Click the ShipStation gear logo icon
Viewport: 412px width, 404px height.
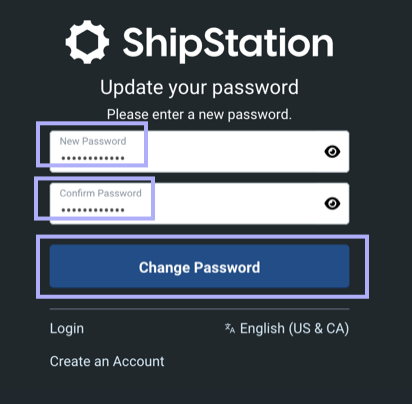tap(87, 42)
